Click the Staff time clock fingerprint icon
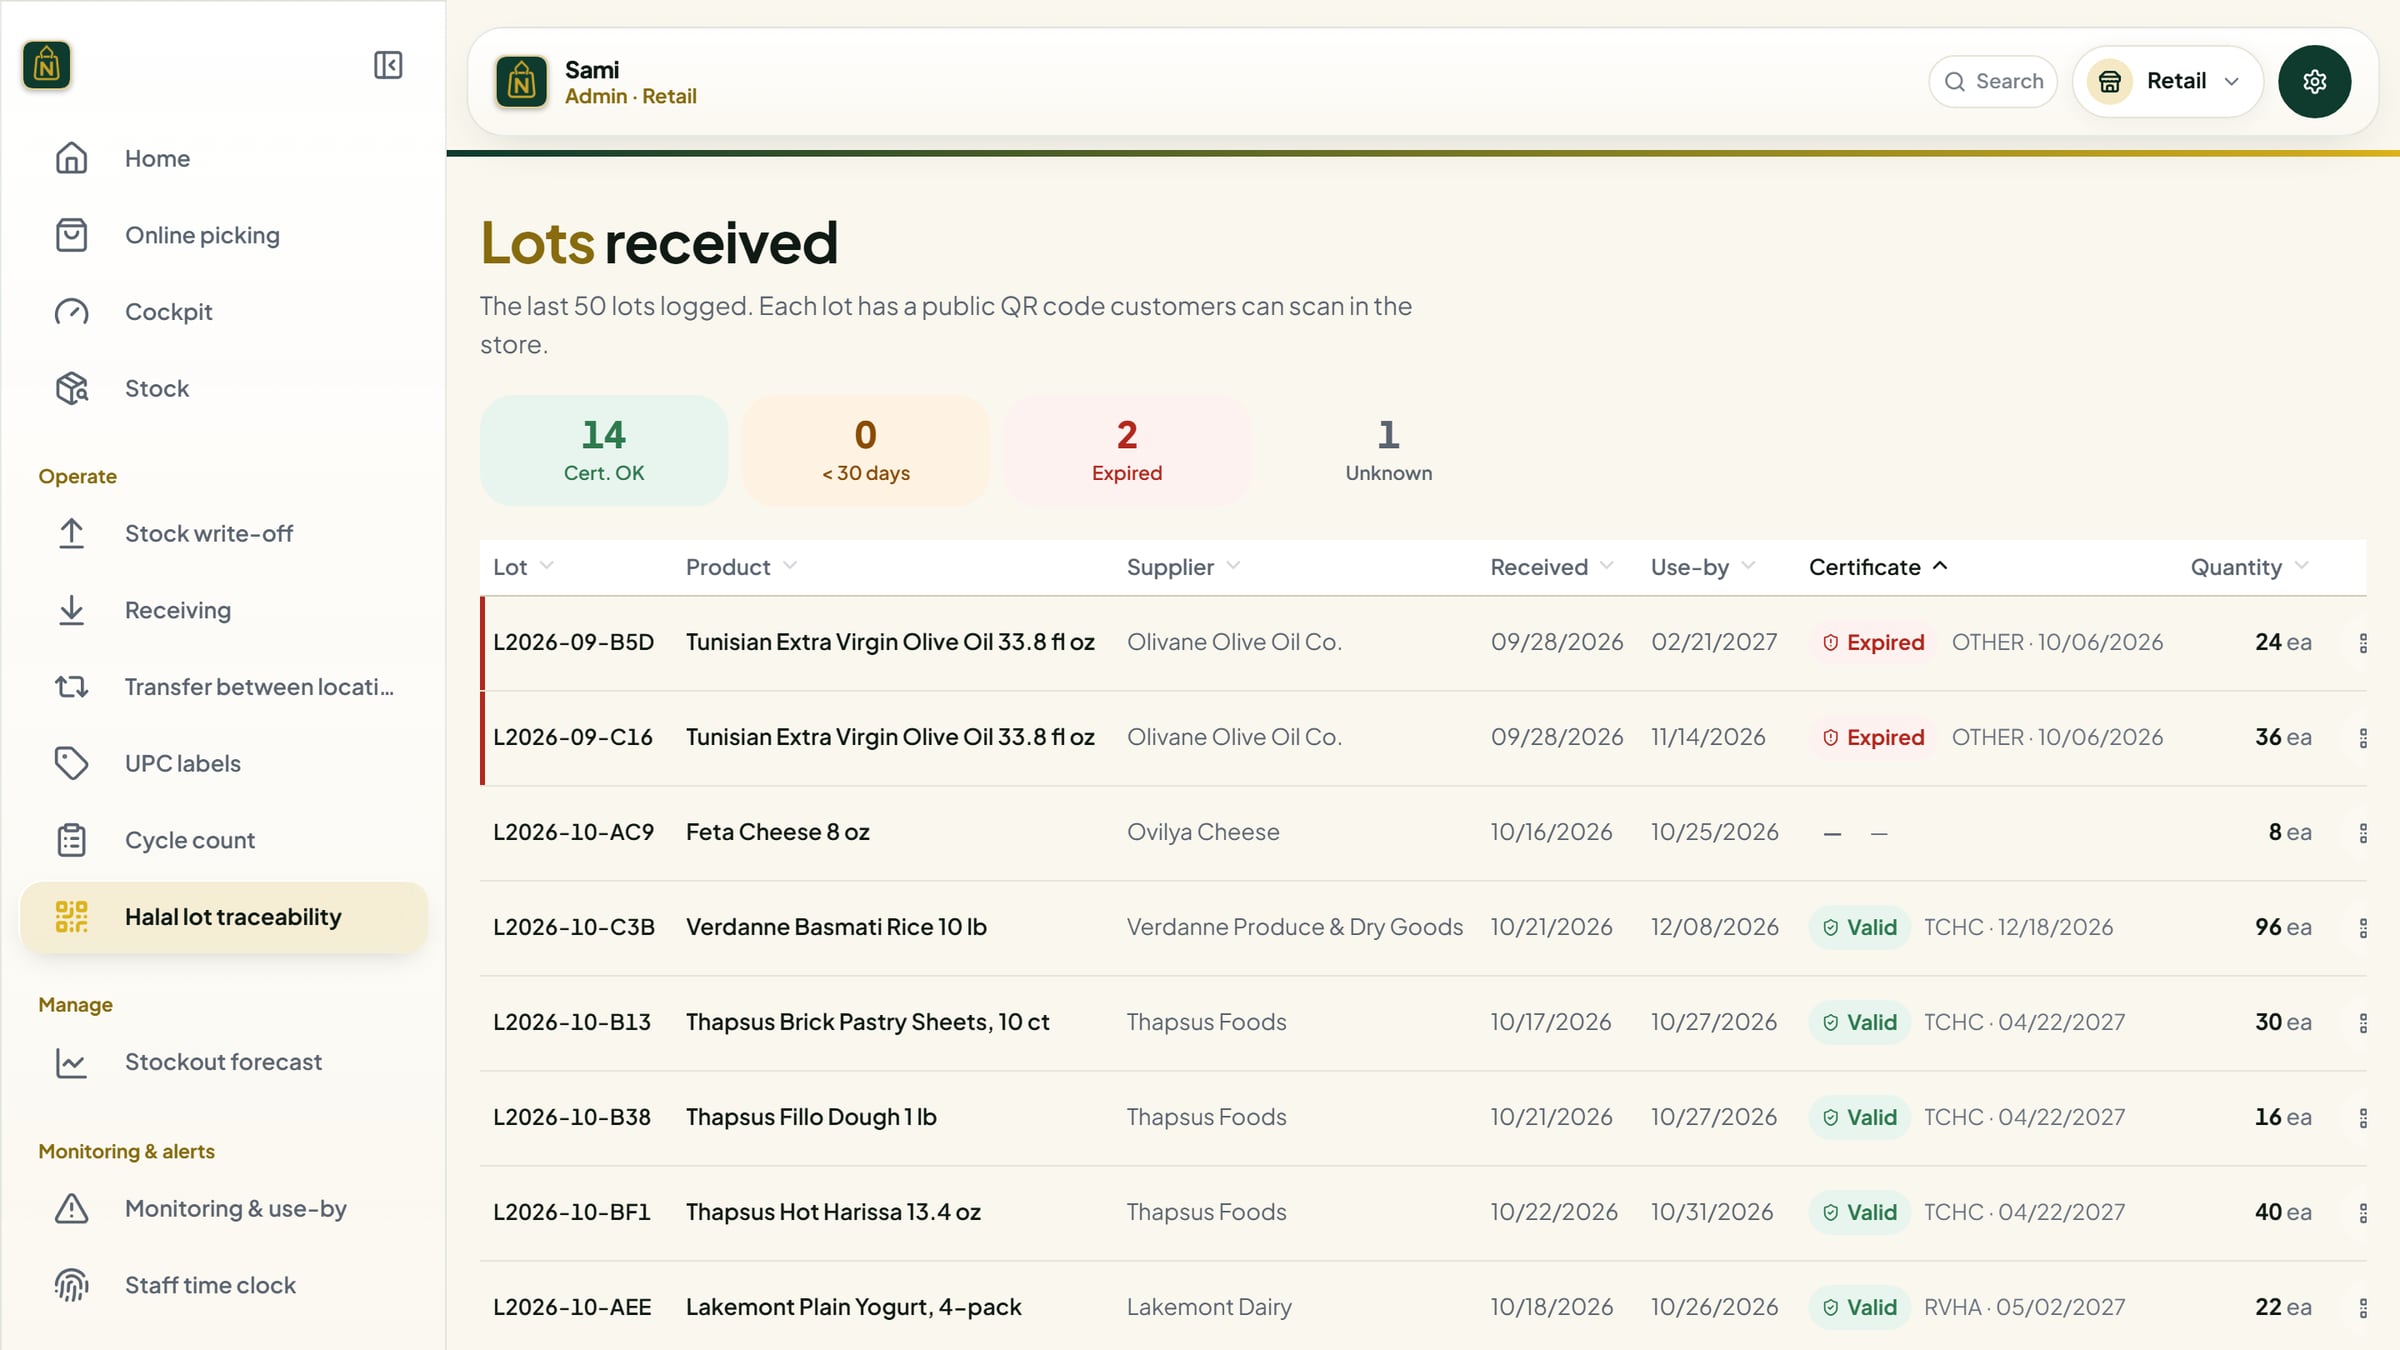The image size is (2400, 1350). pyautogui.click(x=71, y=1285)
